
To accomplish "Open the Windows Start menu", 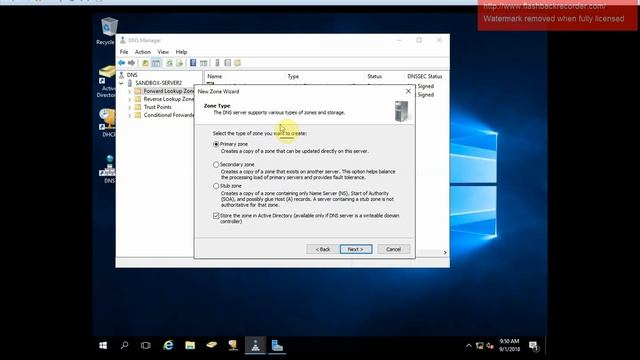I will point(103,346).
